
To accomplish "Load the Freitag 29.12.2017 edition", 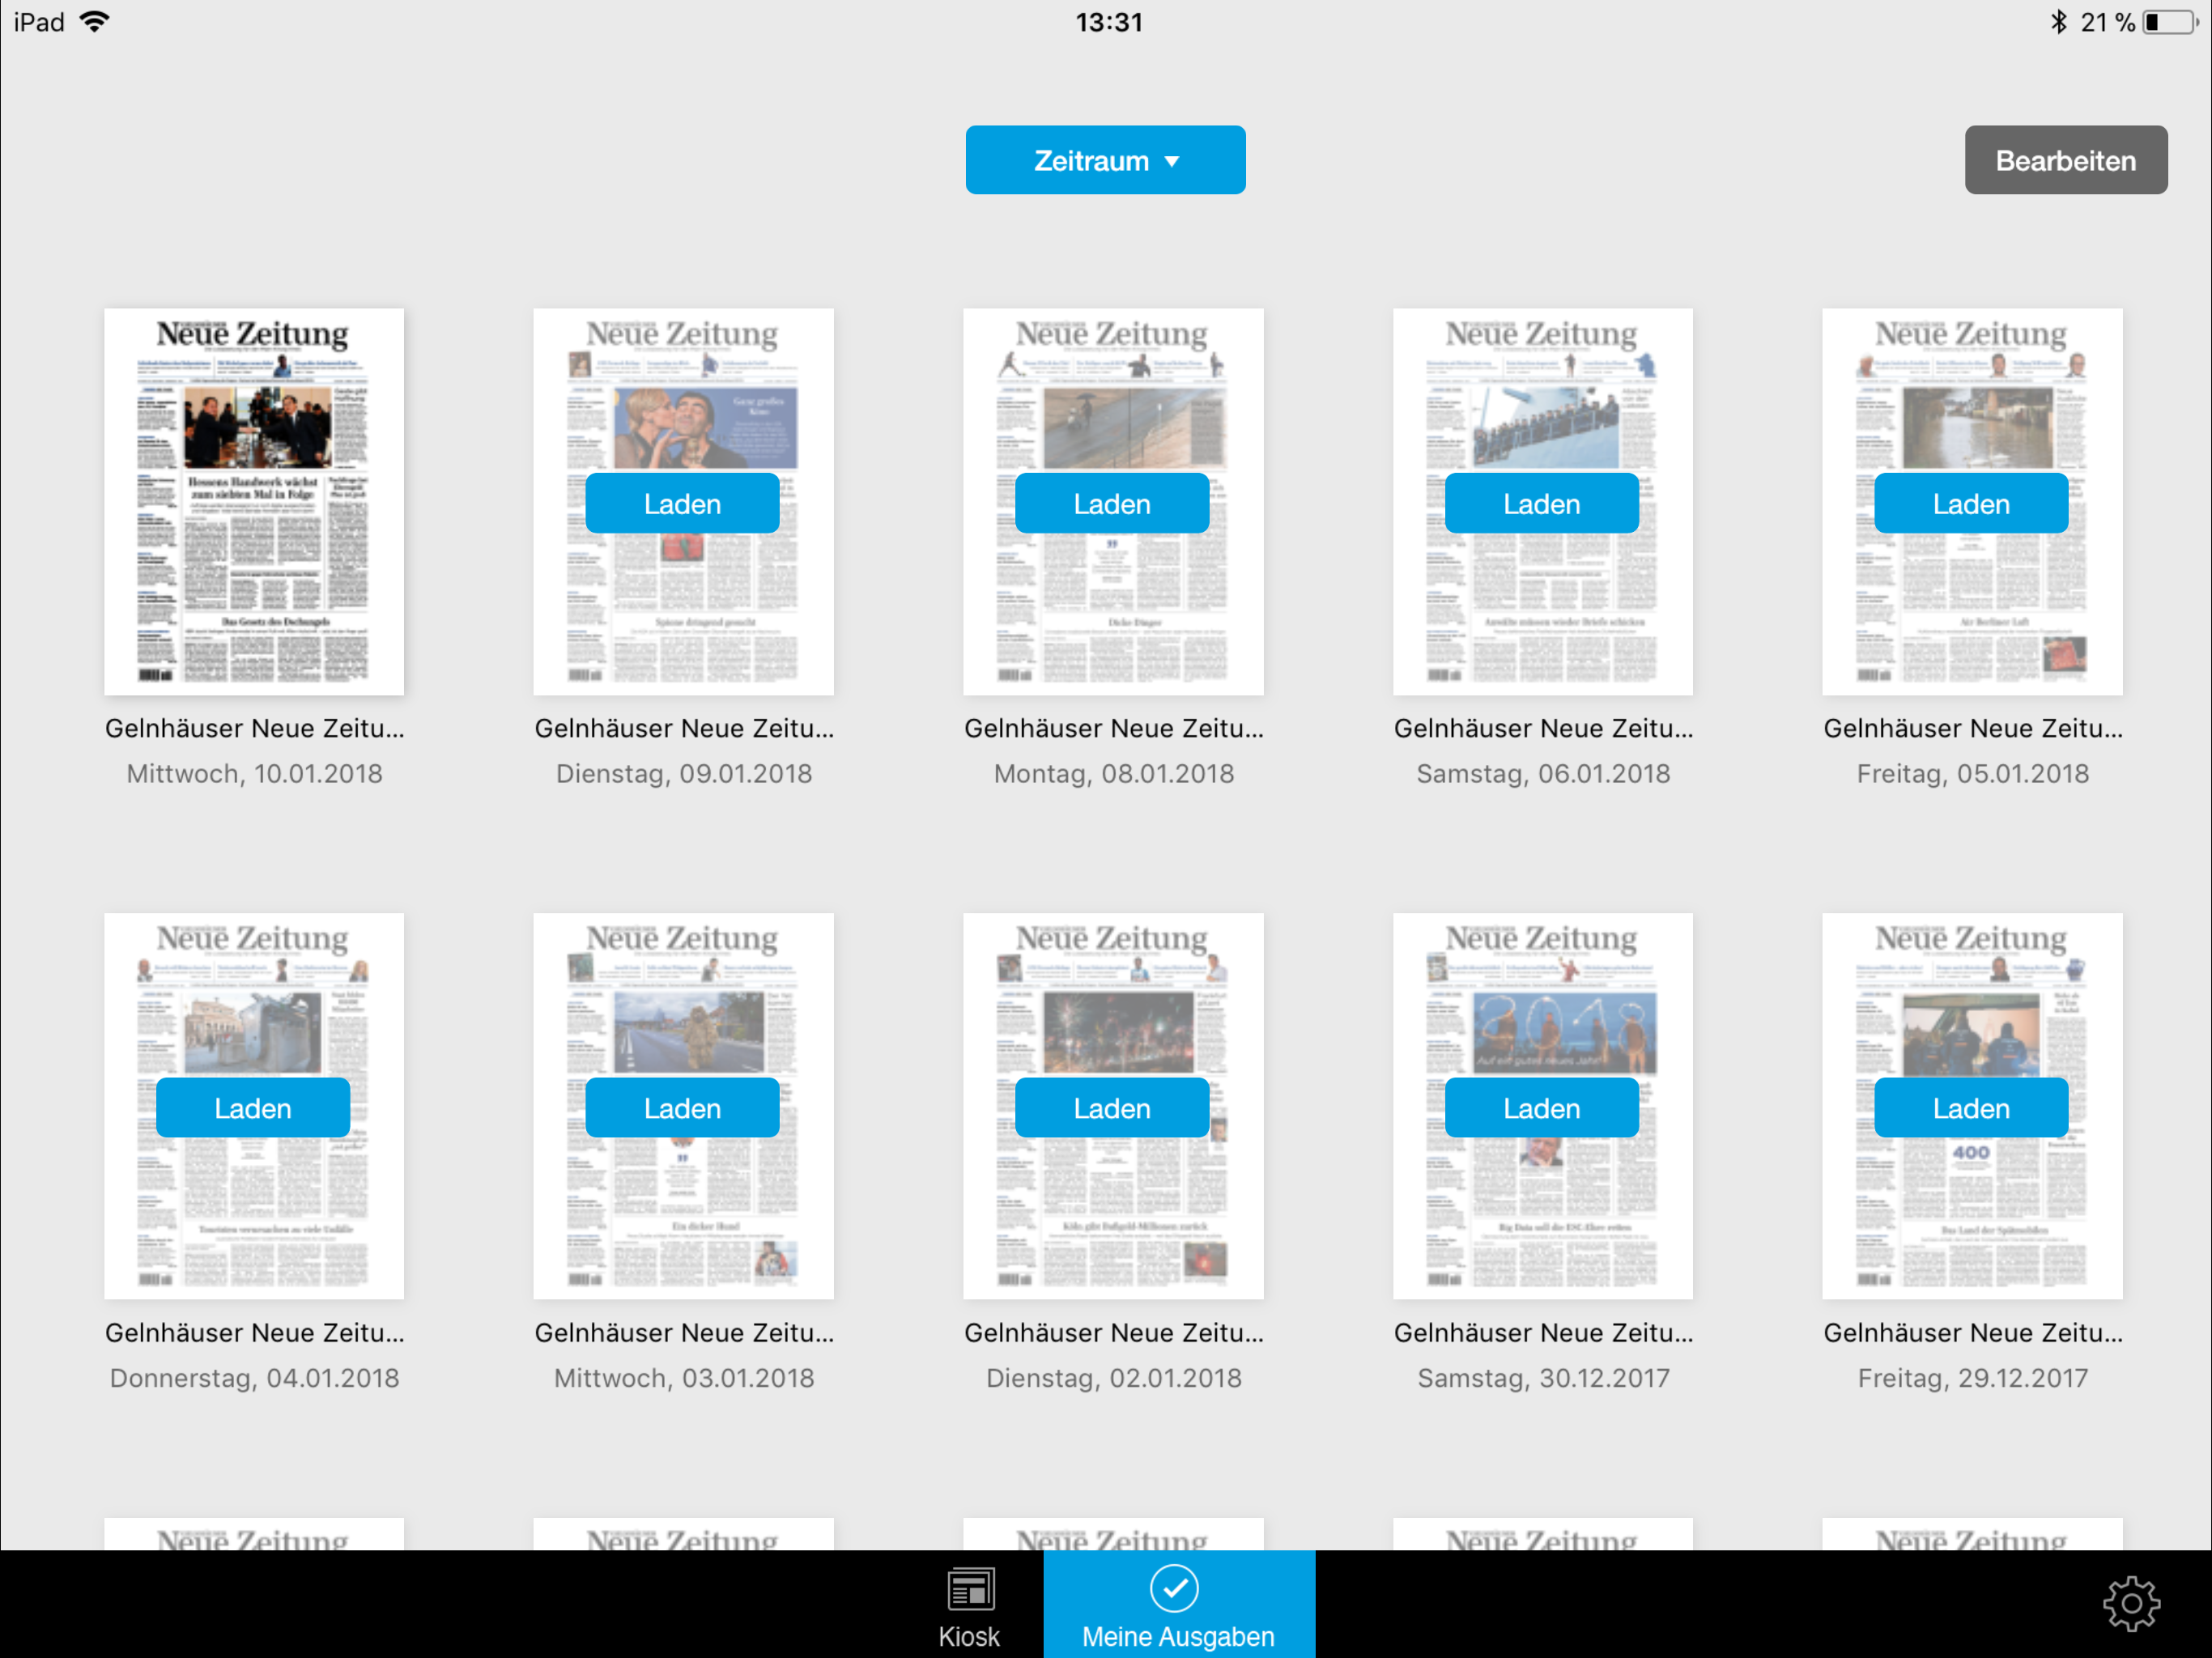I will click(1970, 1108).
